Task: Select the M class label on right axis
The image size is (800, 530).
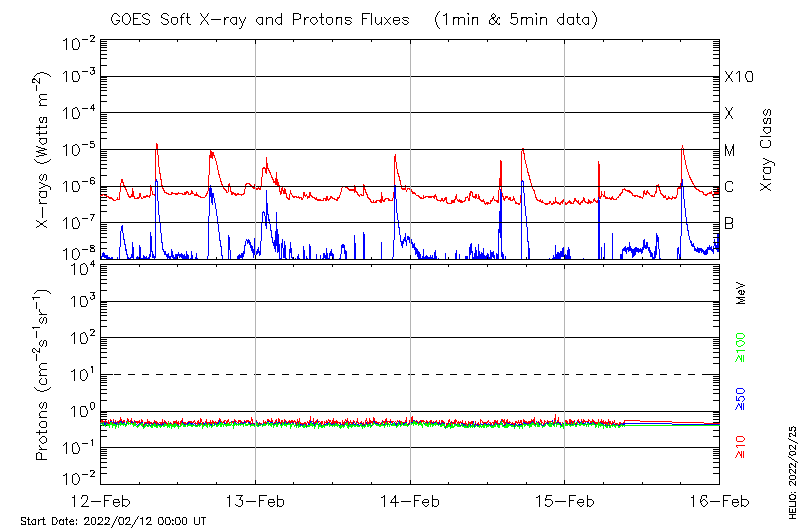Action: [x=730, y=151]
